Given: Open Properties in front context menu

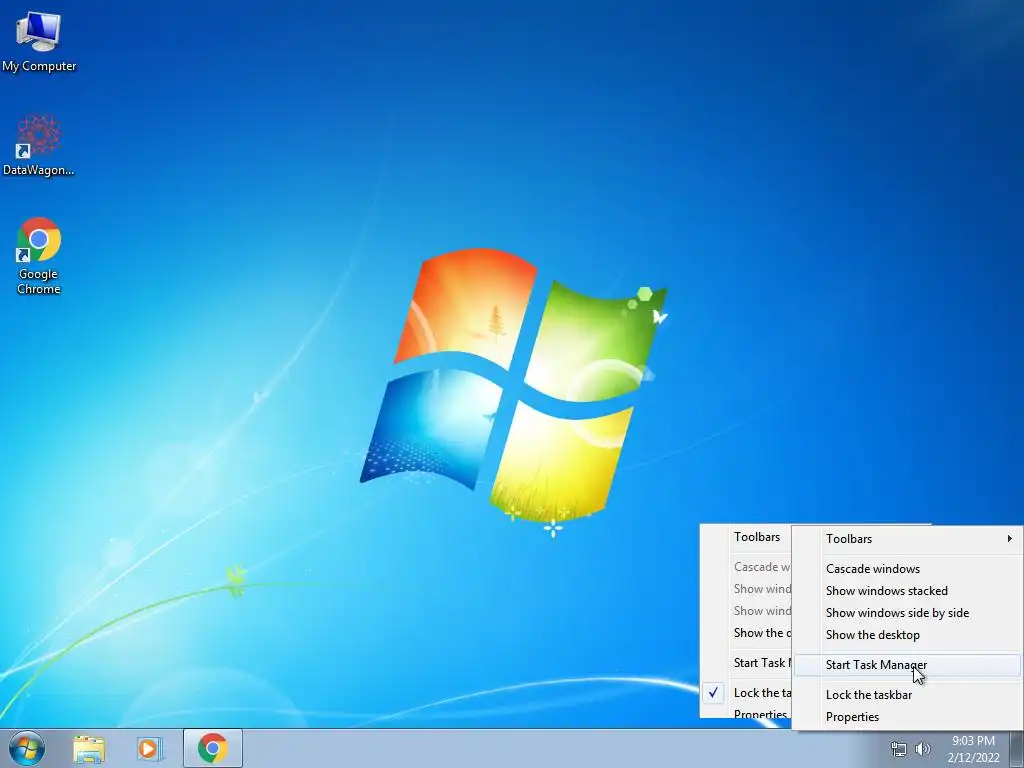Looking at the screenshot, I should pyautogui.click(x=908, y=717).
